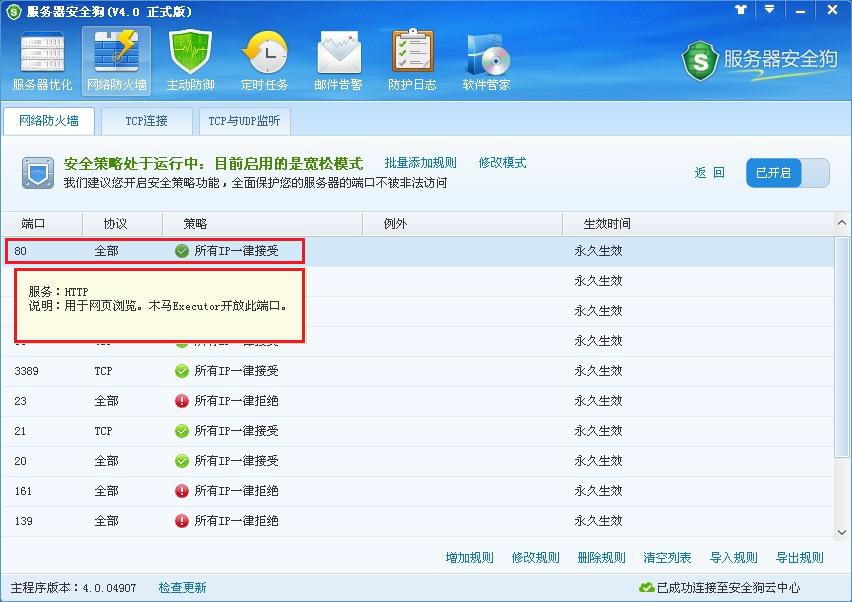
Task: Click the chevron above the rule list scrollbar
Action: point(842,222)
